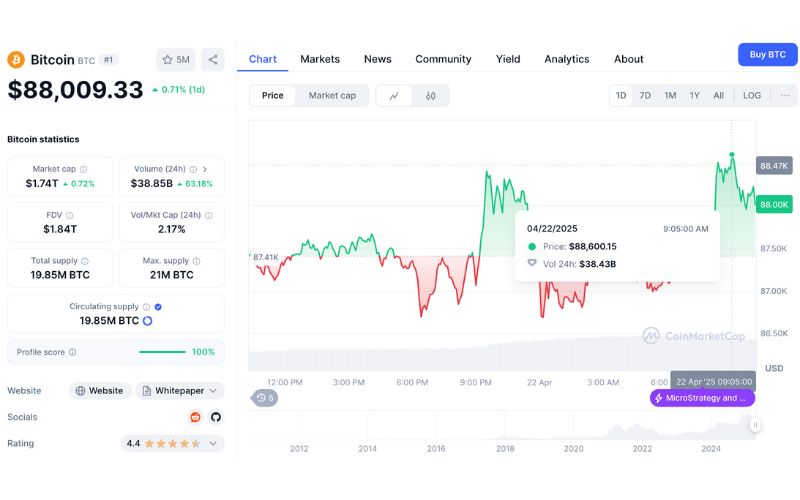Set chart range to 1D
This screenshot has height=500, width=800.
(621, 95)
